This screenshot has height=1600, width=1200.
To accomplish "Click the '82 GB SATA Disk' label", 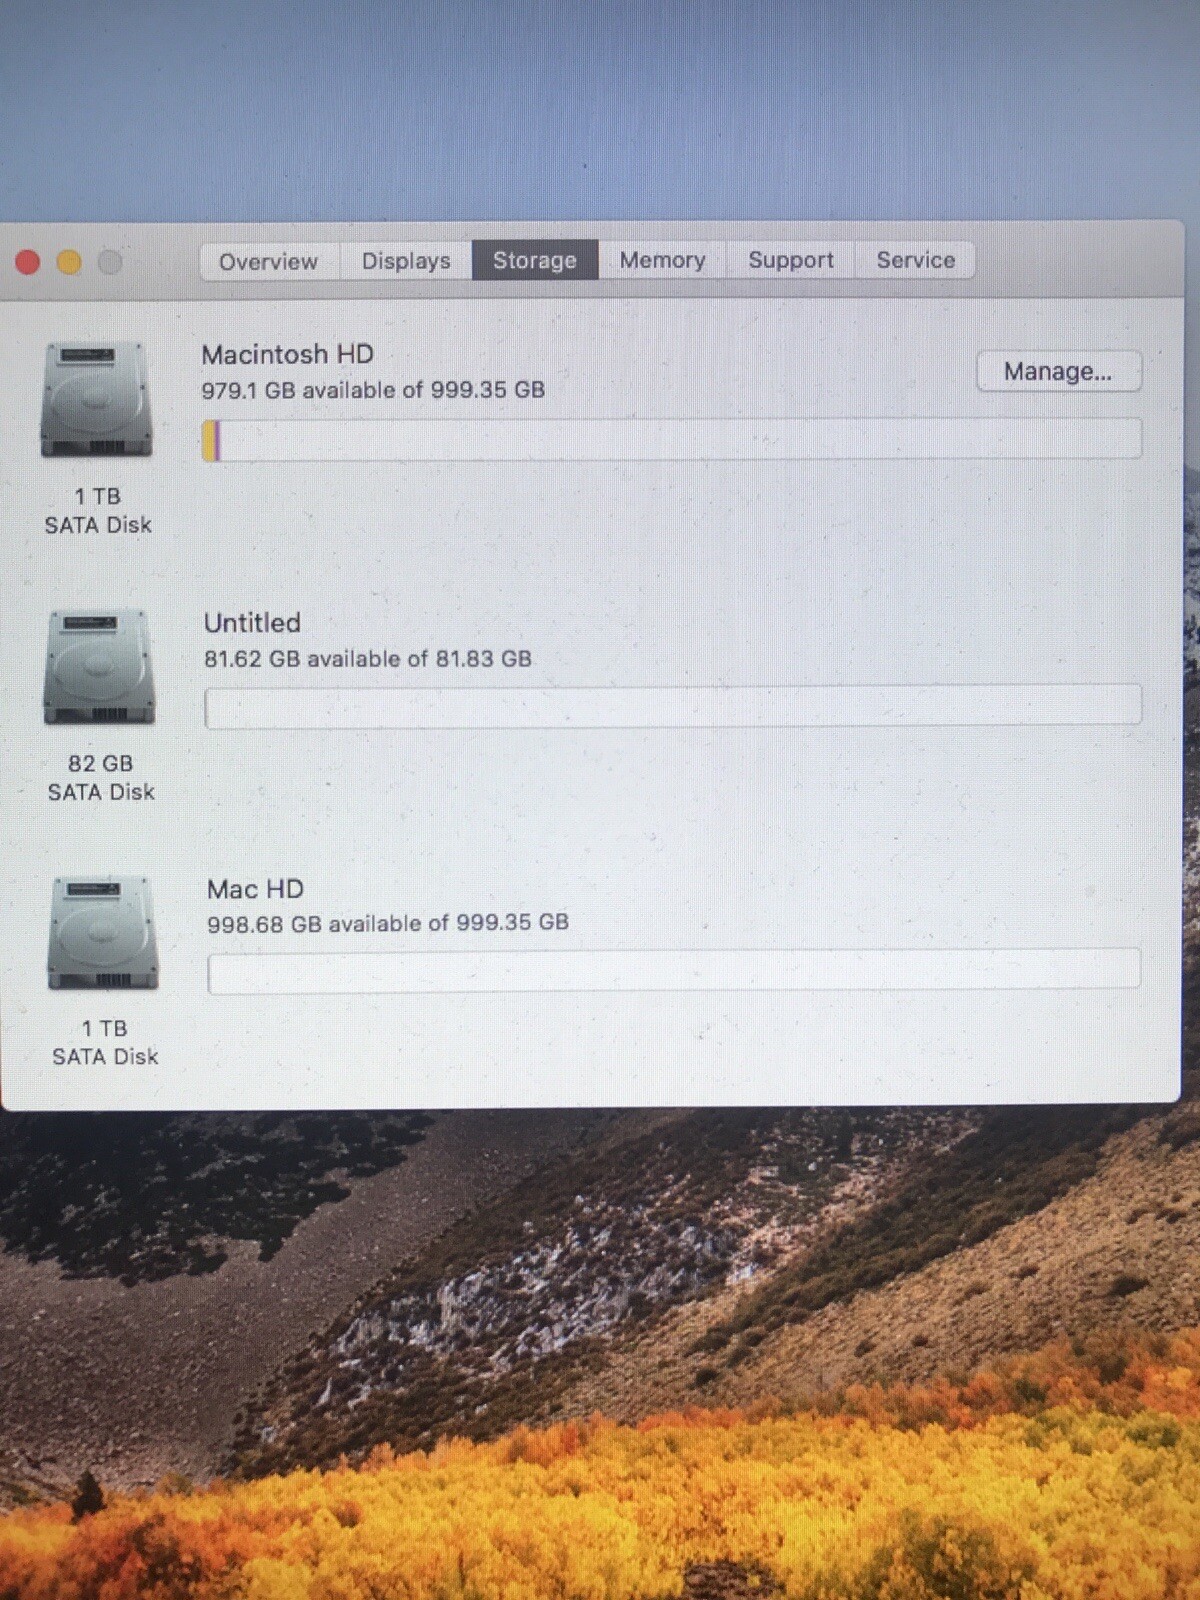I will click(x=101, y=777).
